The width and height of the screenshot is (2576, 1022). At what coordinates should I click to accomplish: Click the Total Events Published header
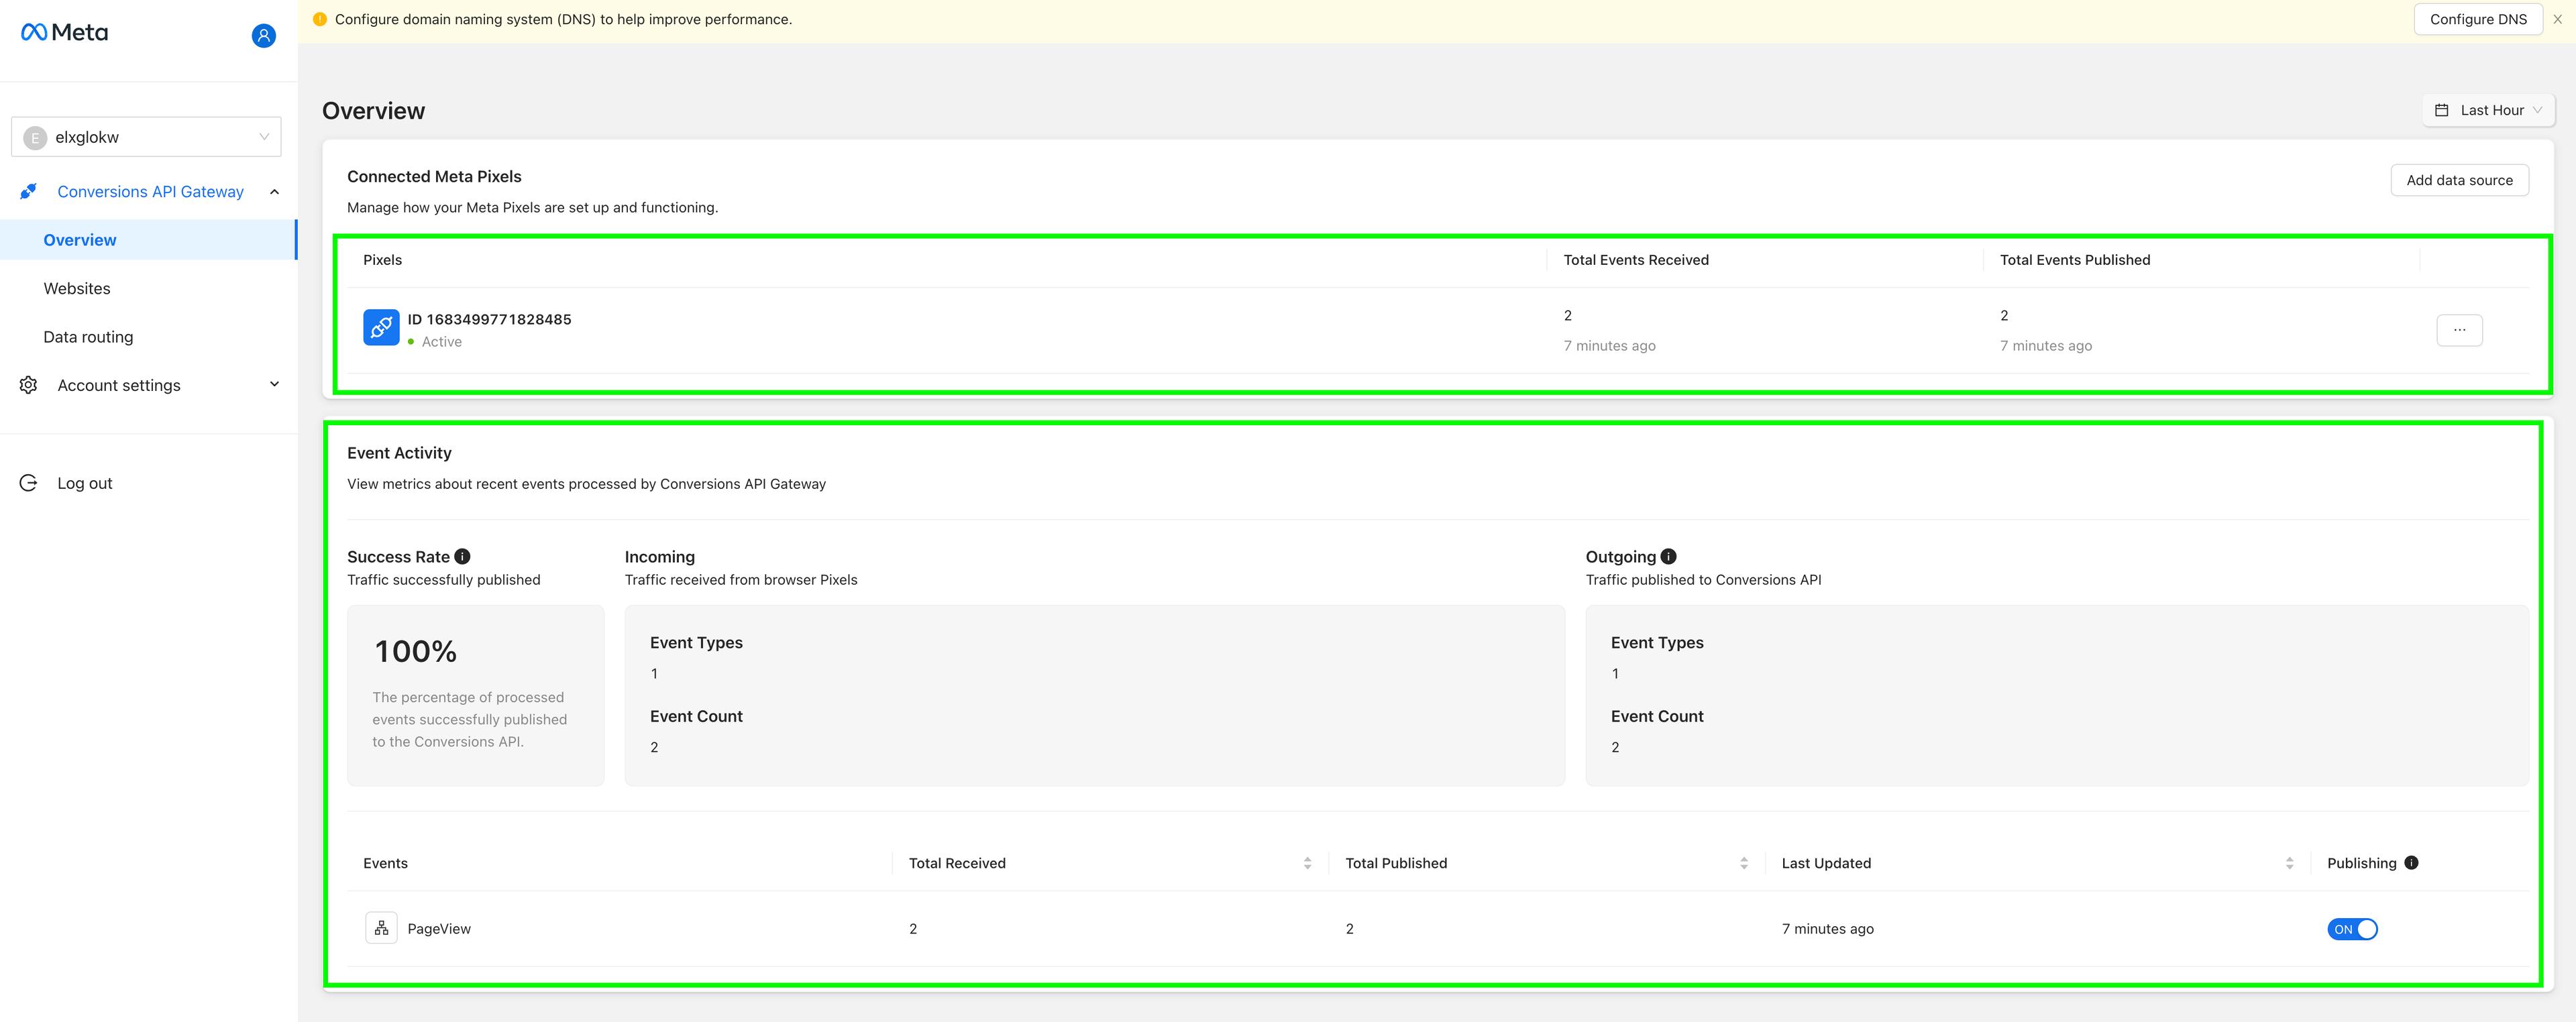coord(2075,260)
